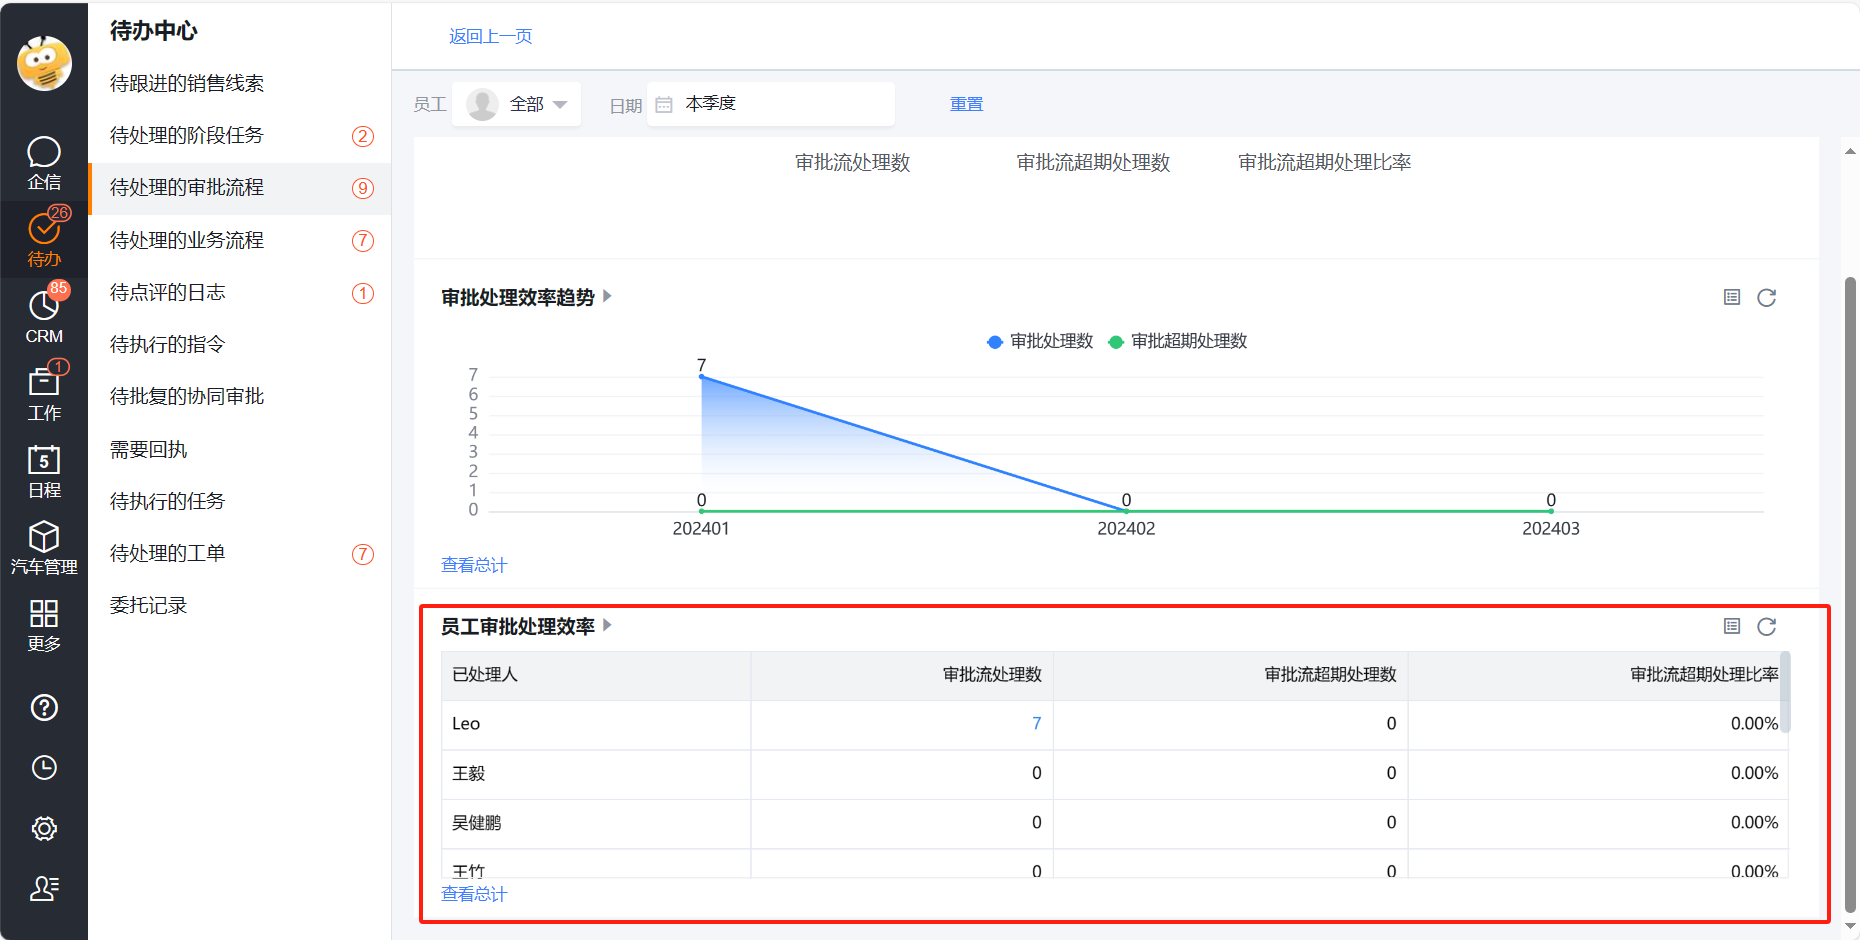
Task: Click 查看总计 under the employee table
Action: 474,894
